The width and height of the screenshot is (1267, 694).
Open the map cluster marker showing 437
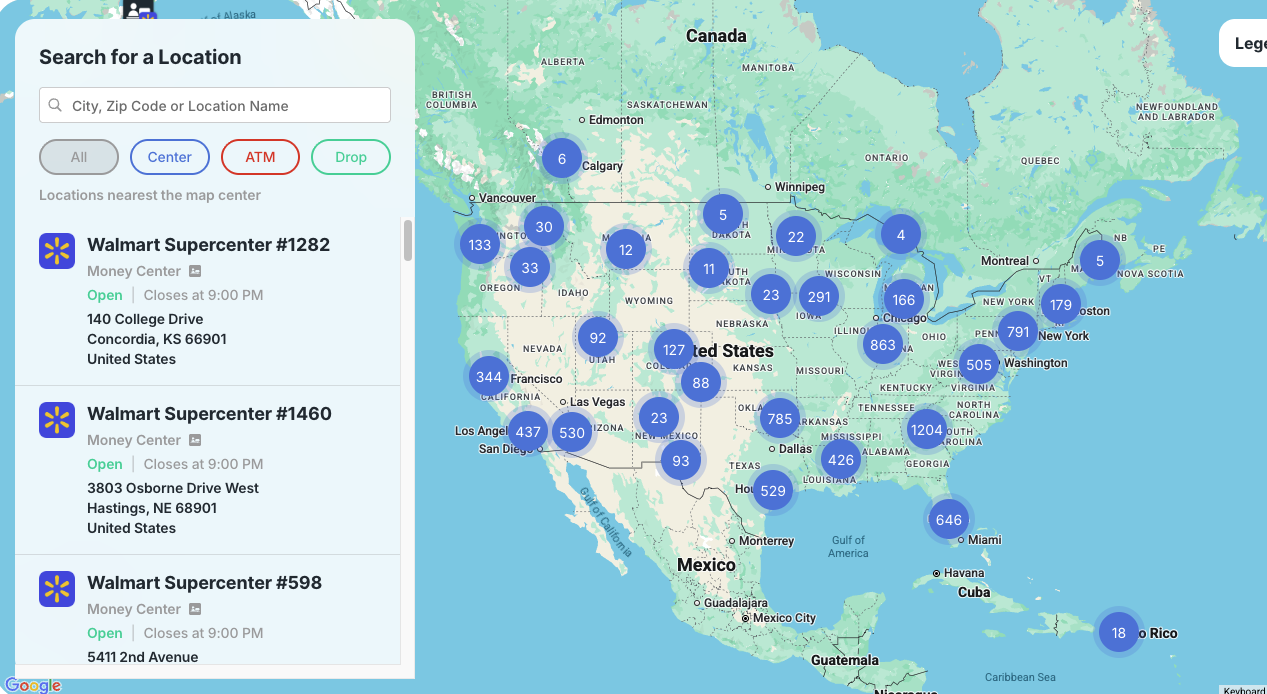(527, 432)
